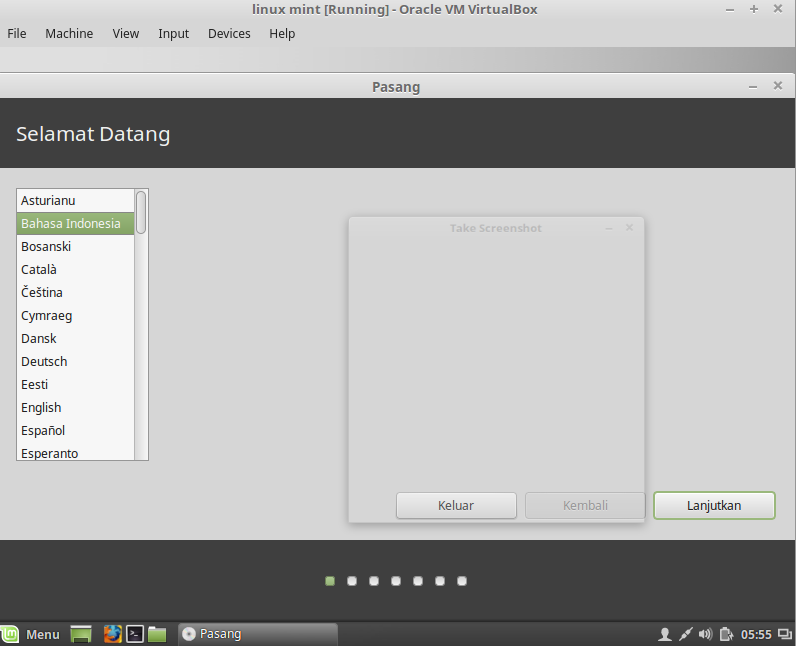This screenshot has height=646, width=796.
Task: Close the Pasang installer window
Action: pyautogui.click(x=778, y=86)
